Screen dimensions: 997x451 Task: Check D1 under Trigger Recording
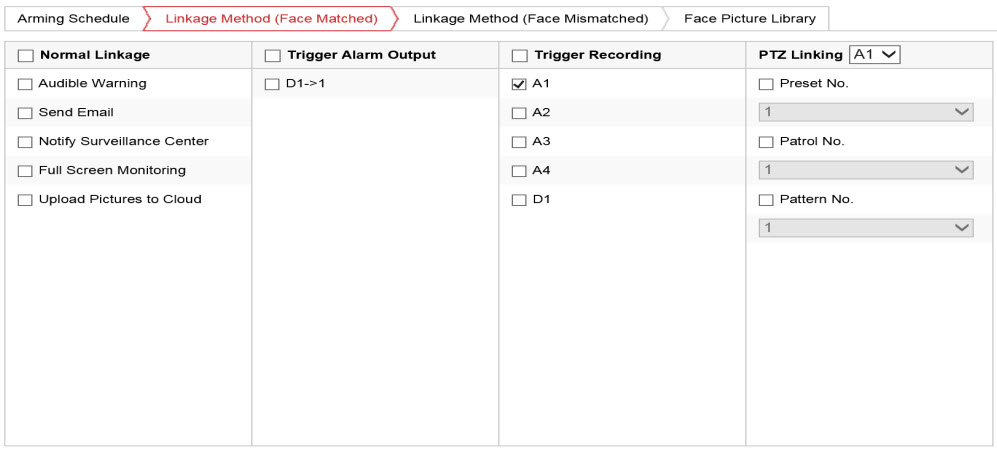pos(519,201)
